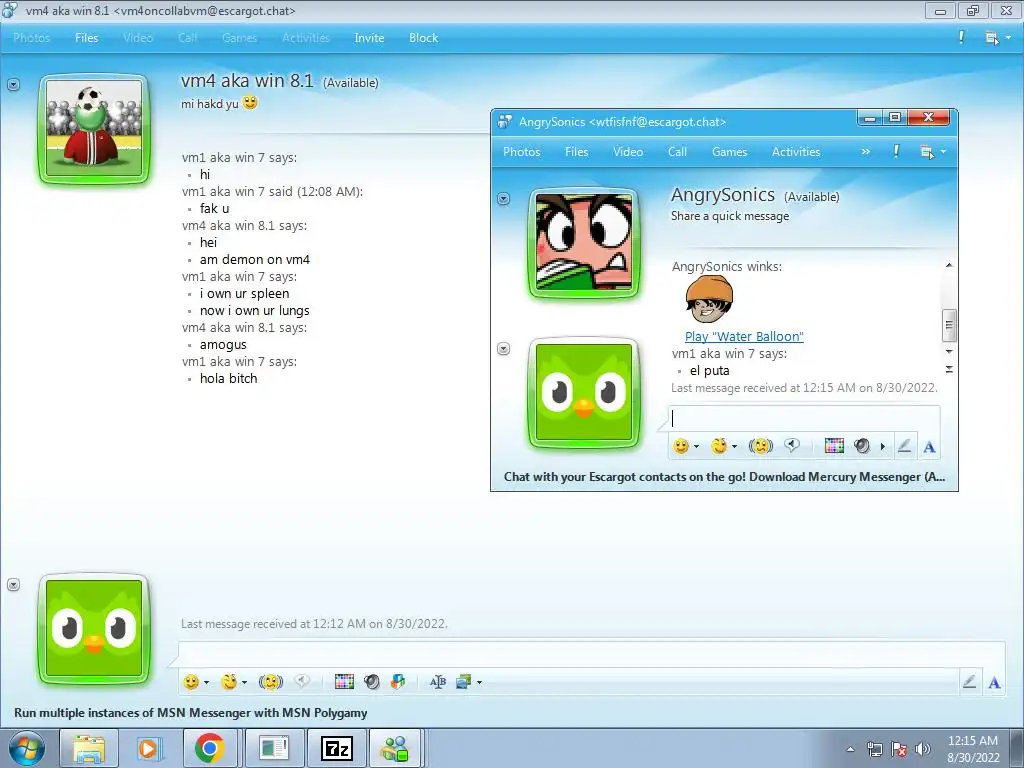Click message input box in vm4 window

tap(591, 654)
